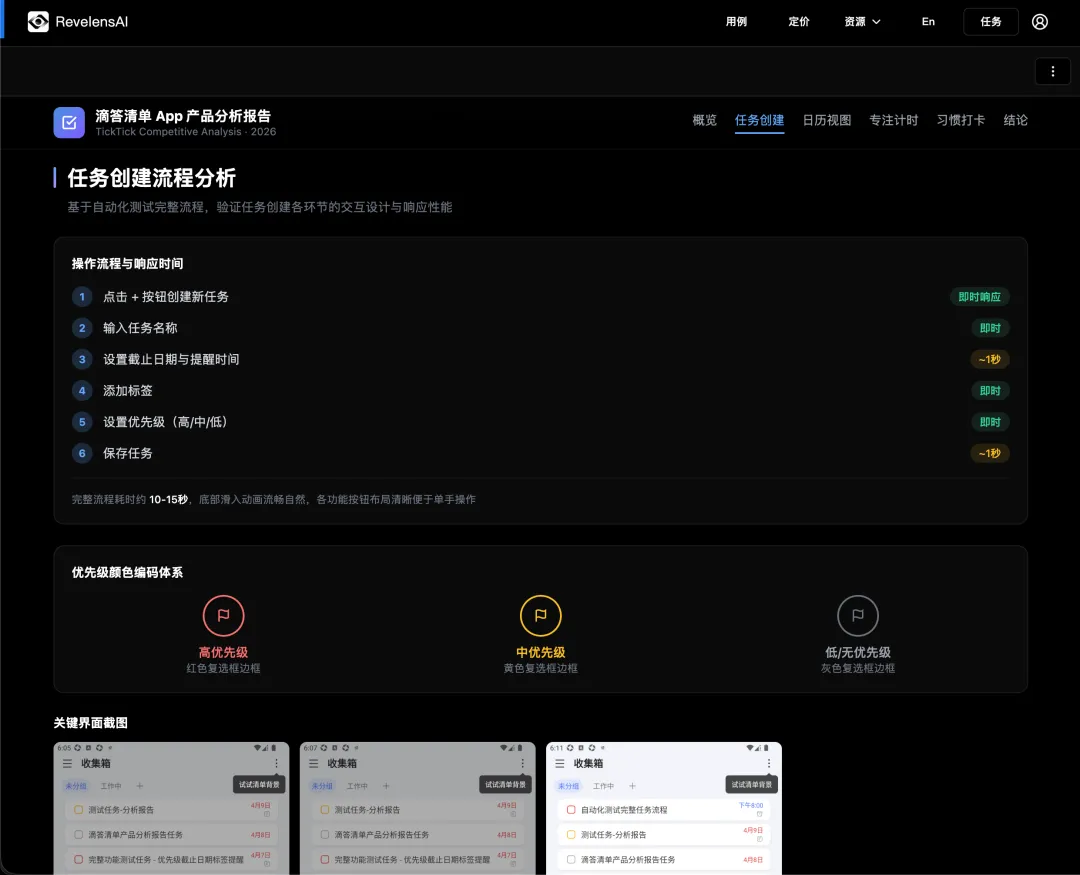Click the 添加标签 step text

pos(128,391)
